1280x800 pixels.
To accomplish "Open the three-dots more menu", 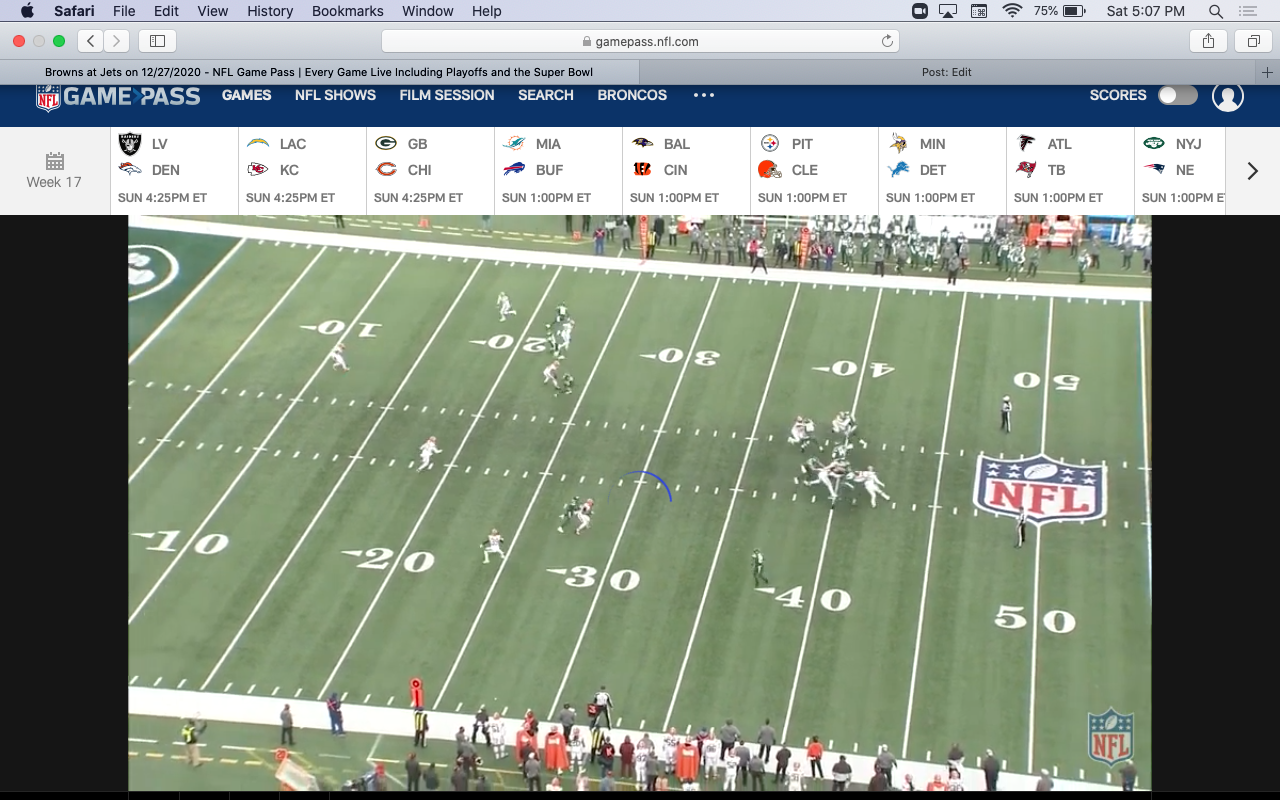I will pyautogui.click(x=704, y=95).
